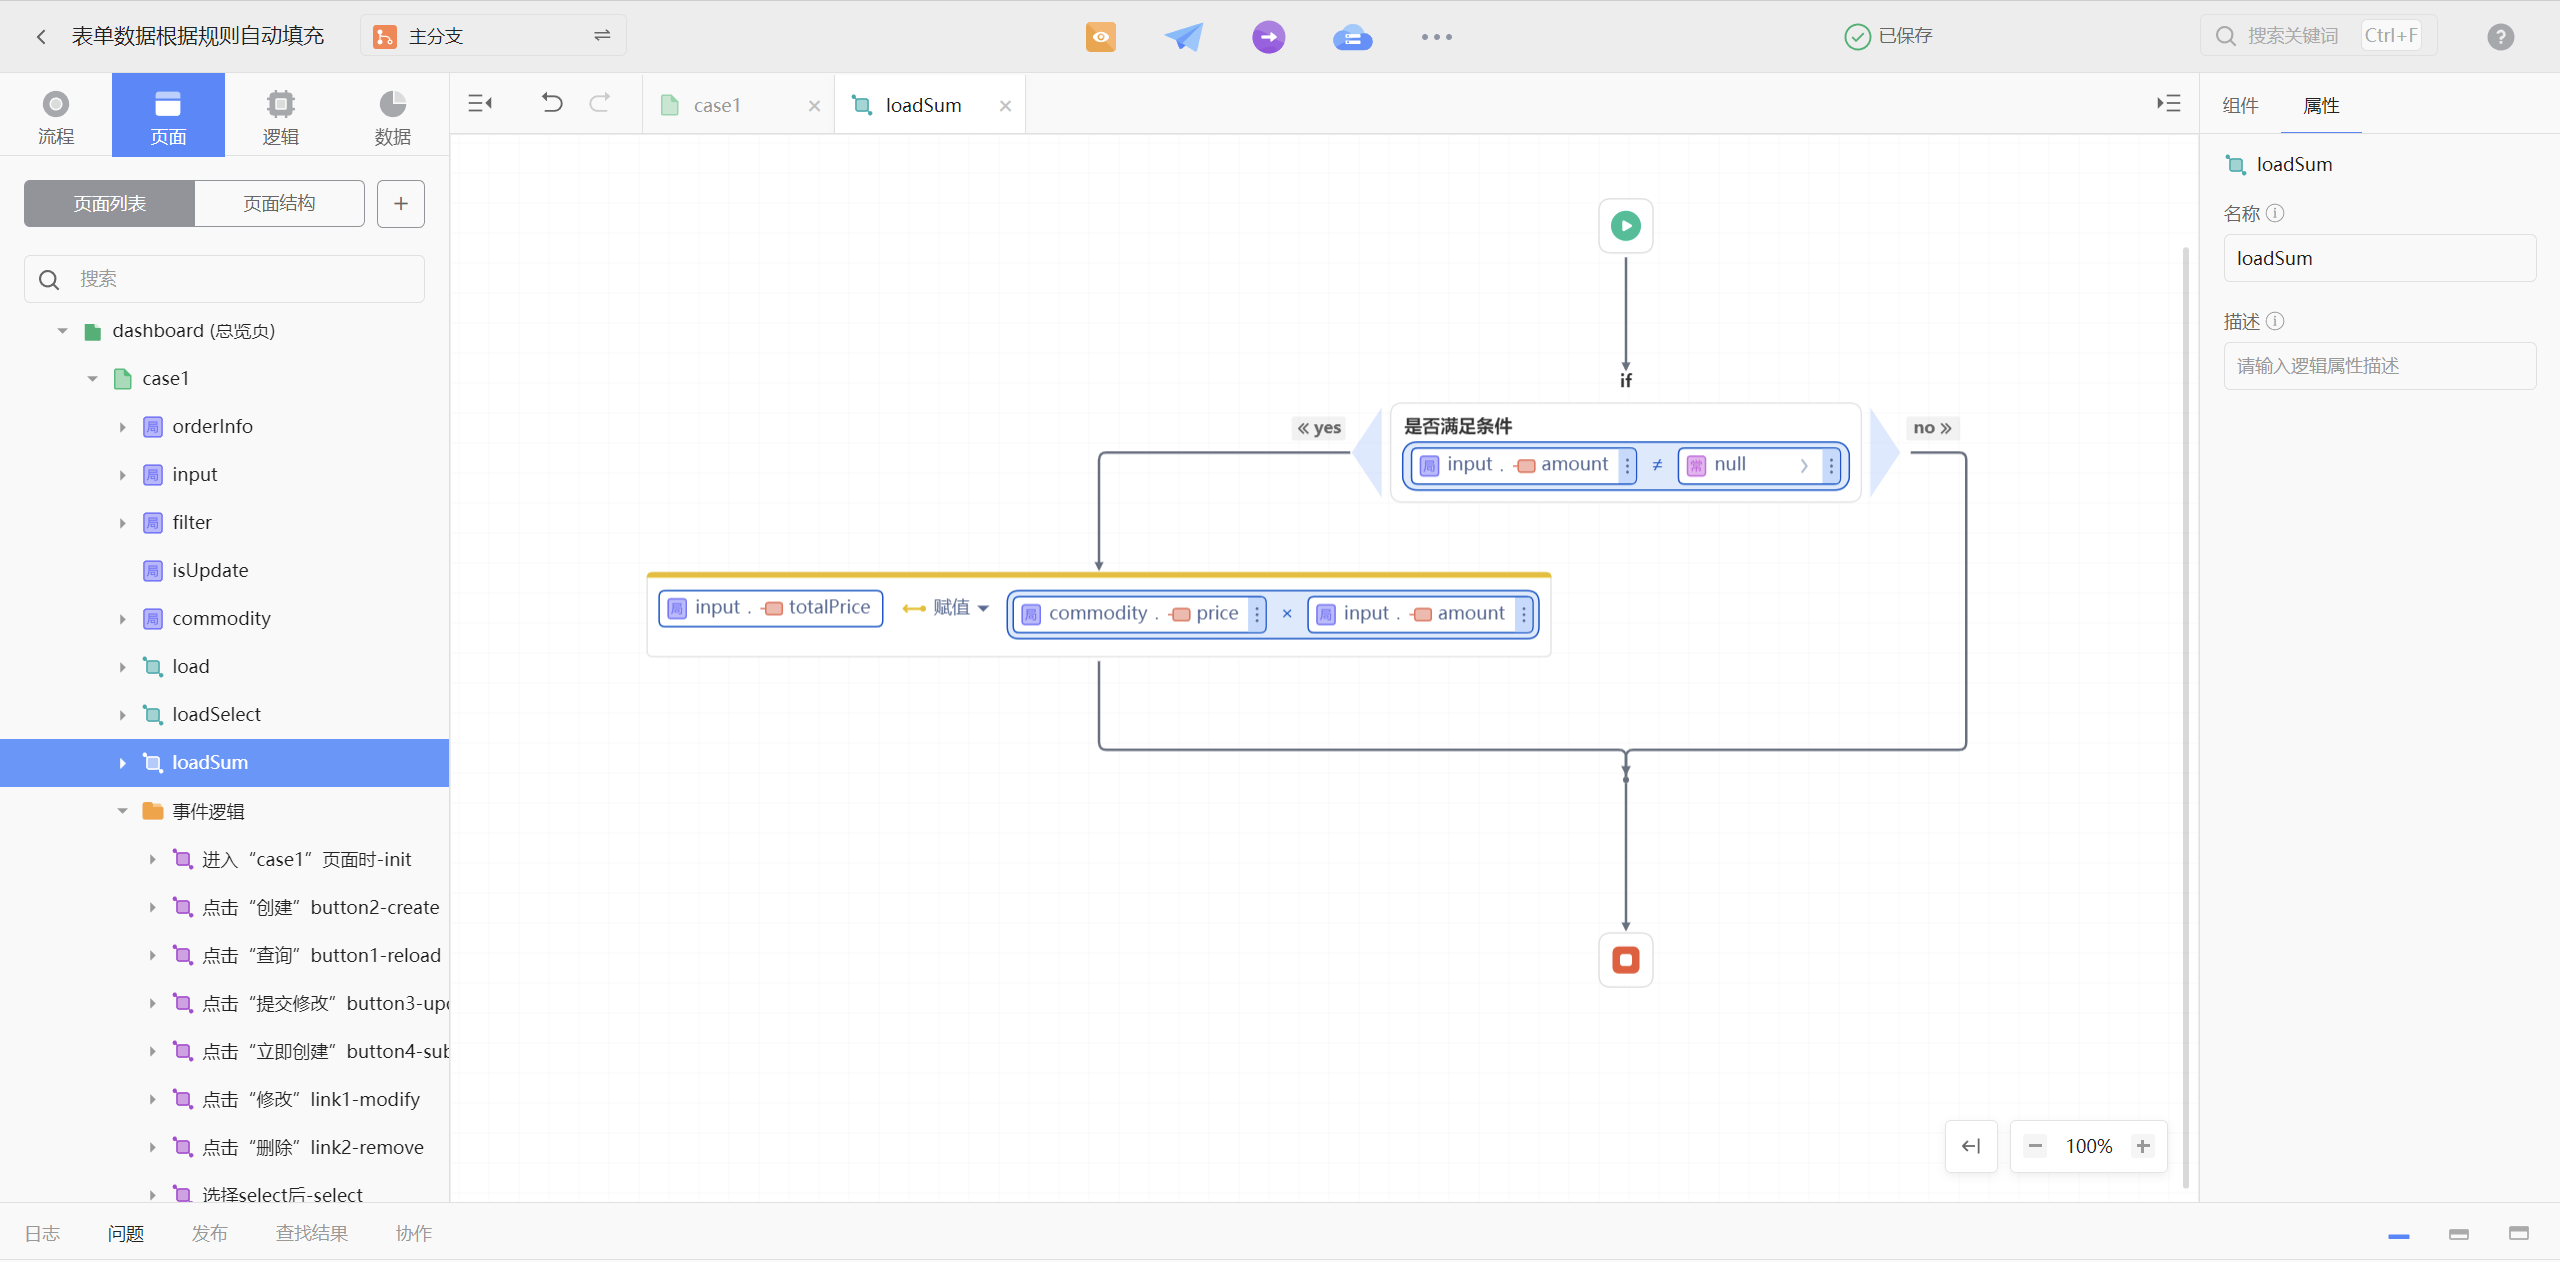2560x1262 pixels.
Task: Expand the null constant chevron
Action: [x=1804, y=466]
